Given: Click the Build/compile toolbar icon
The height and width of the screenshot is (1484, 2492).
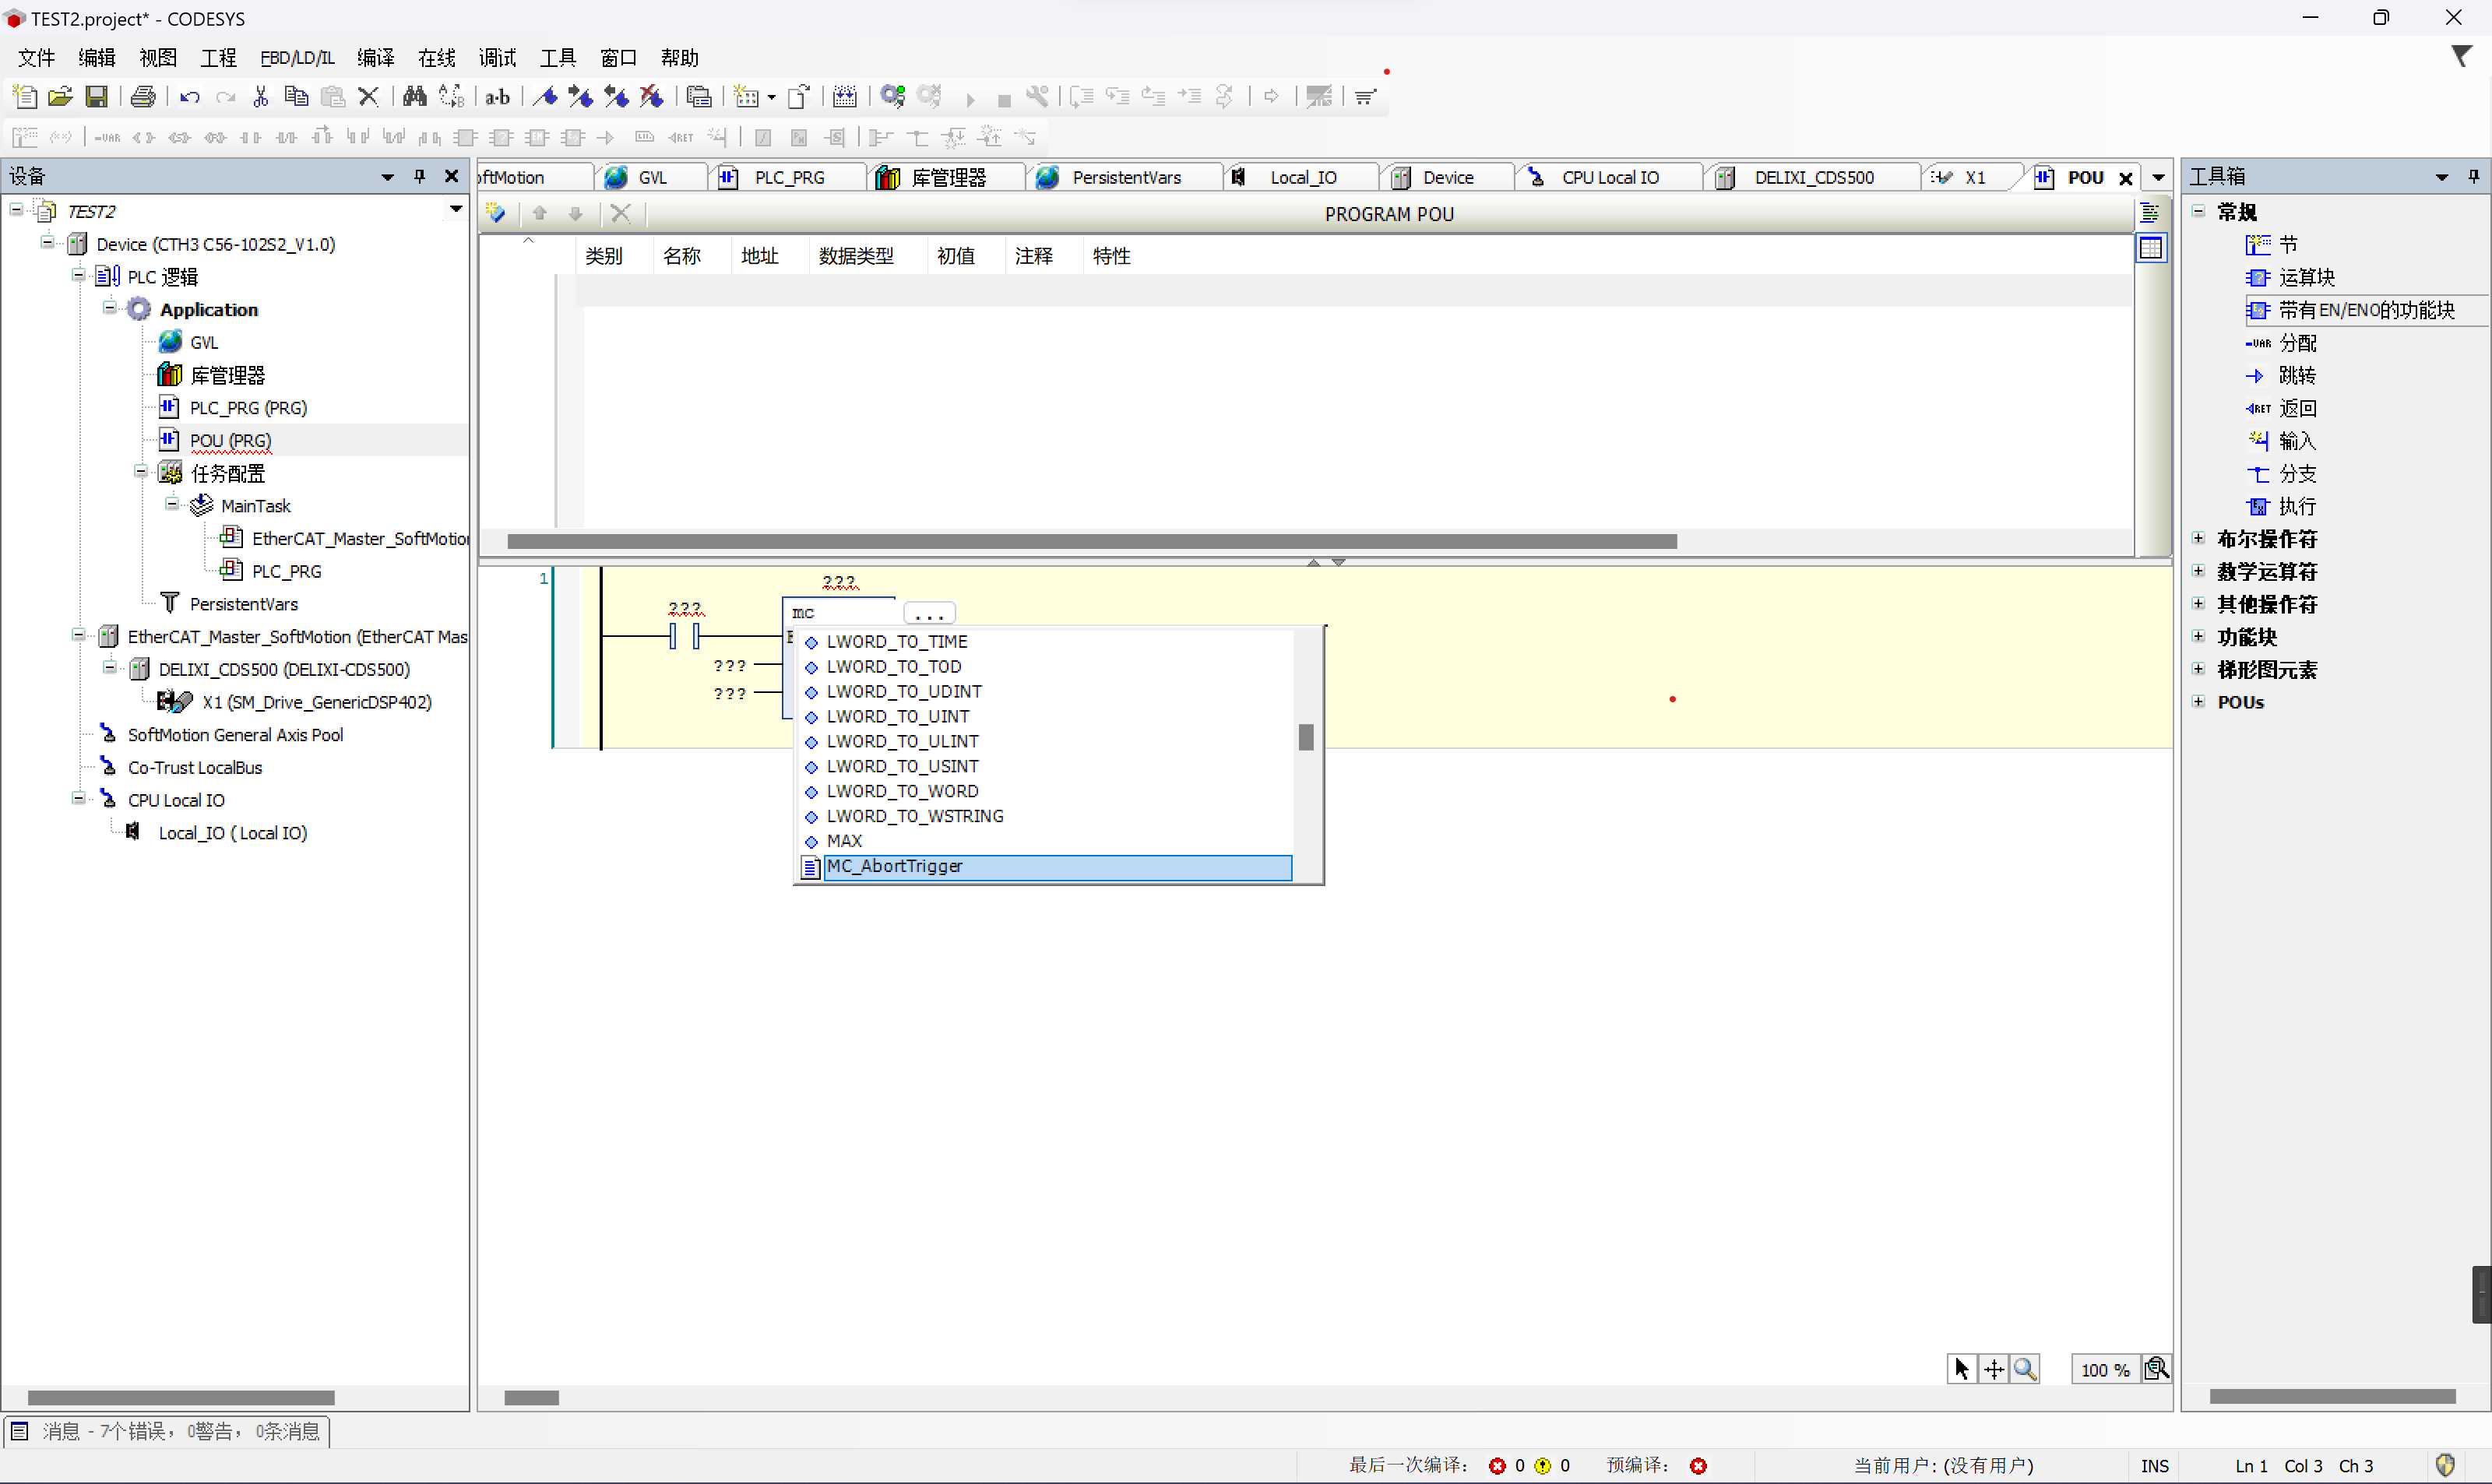Looking at the screenshot, I should click(x=845, y=97).
